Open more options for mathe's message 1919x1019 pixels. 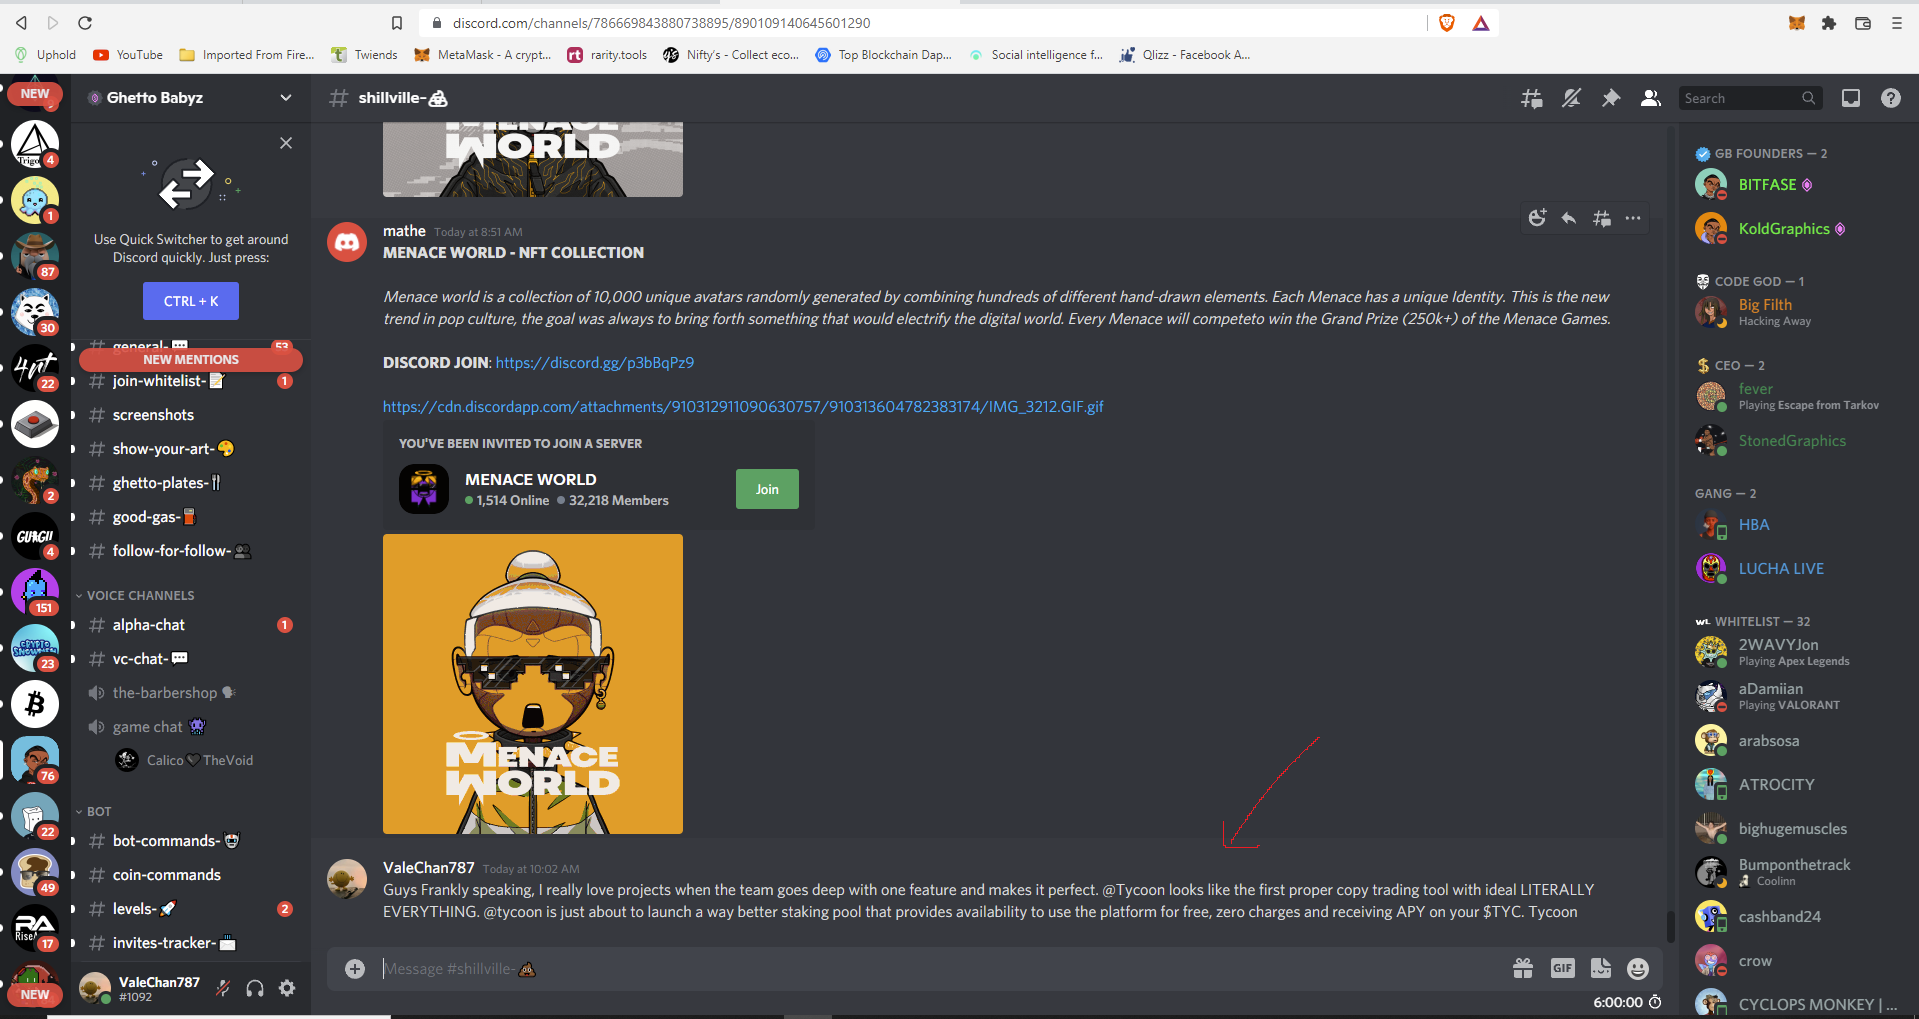click(x=1633, y=218)
